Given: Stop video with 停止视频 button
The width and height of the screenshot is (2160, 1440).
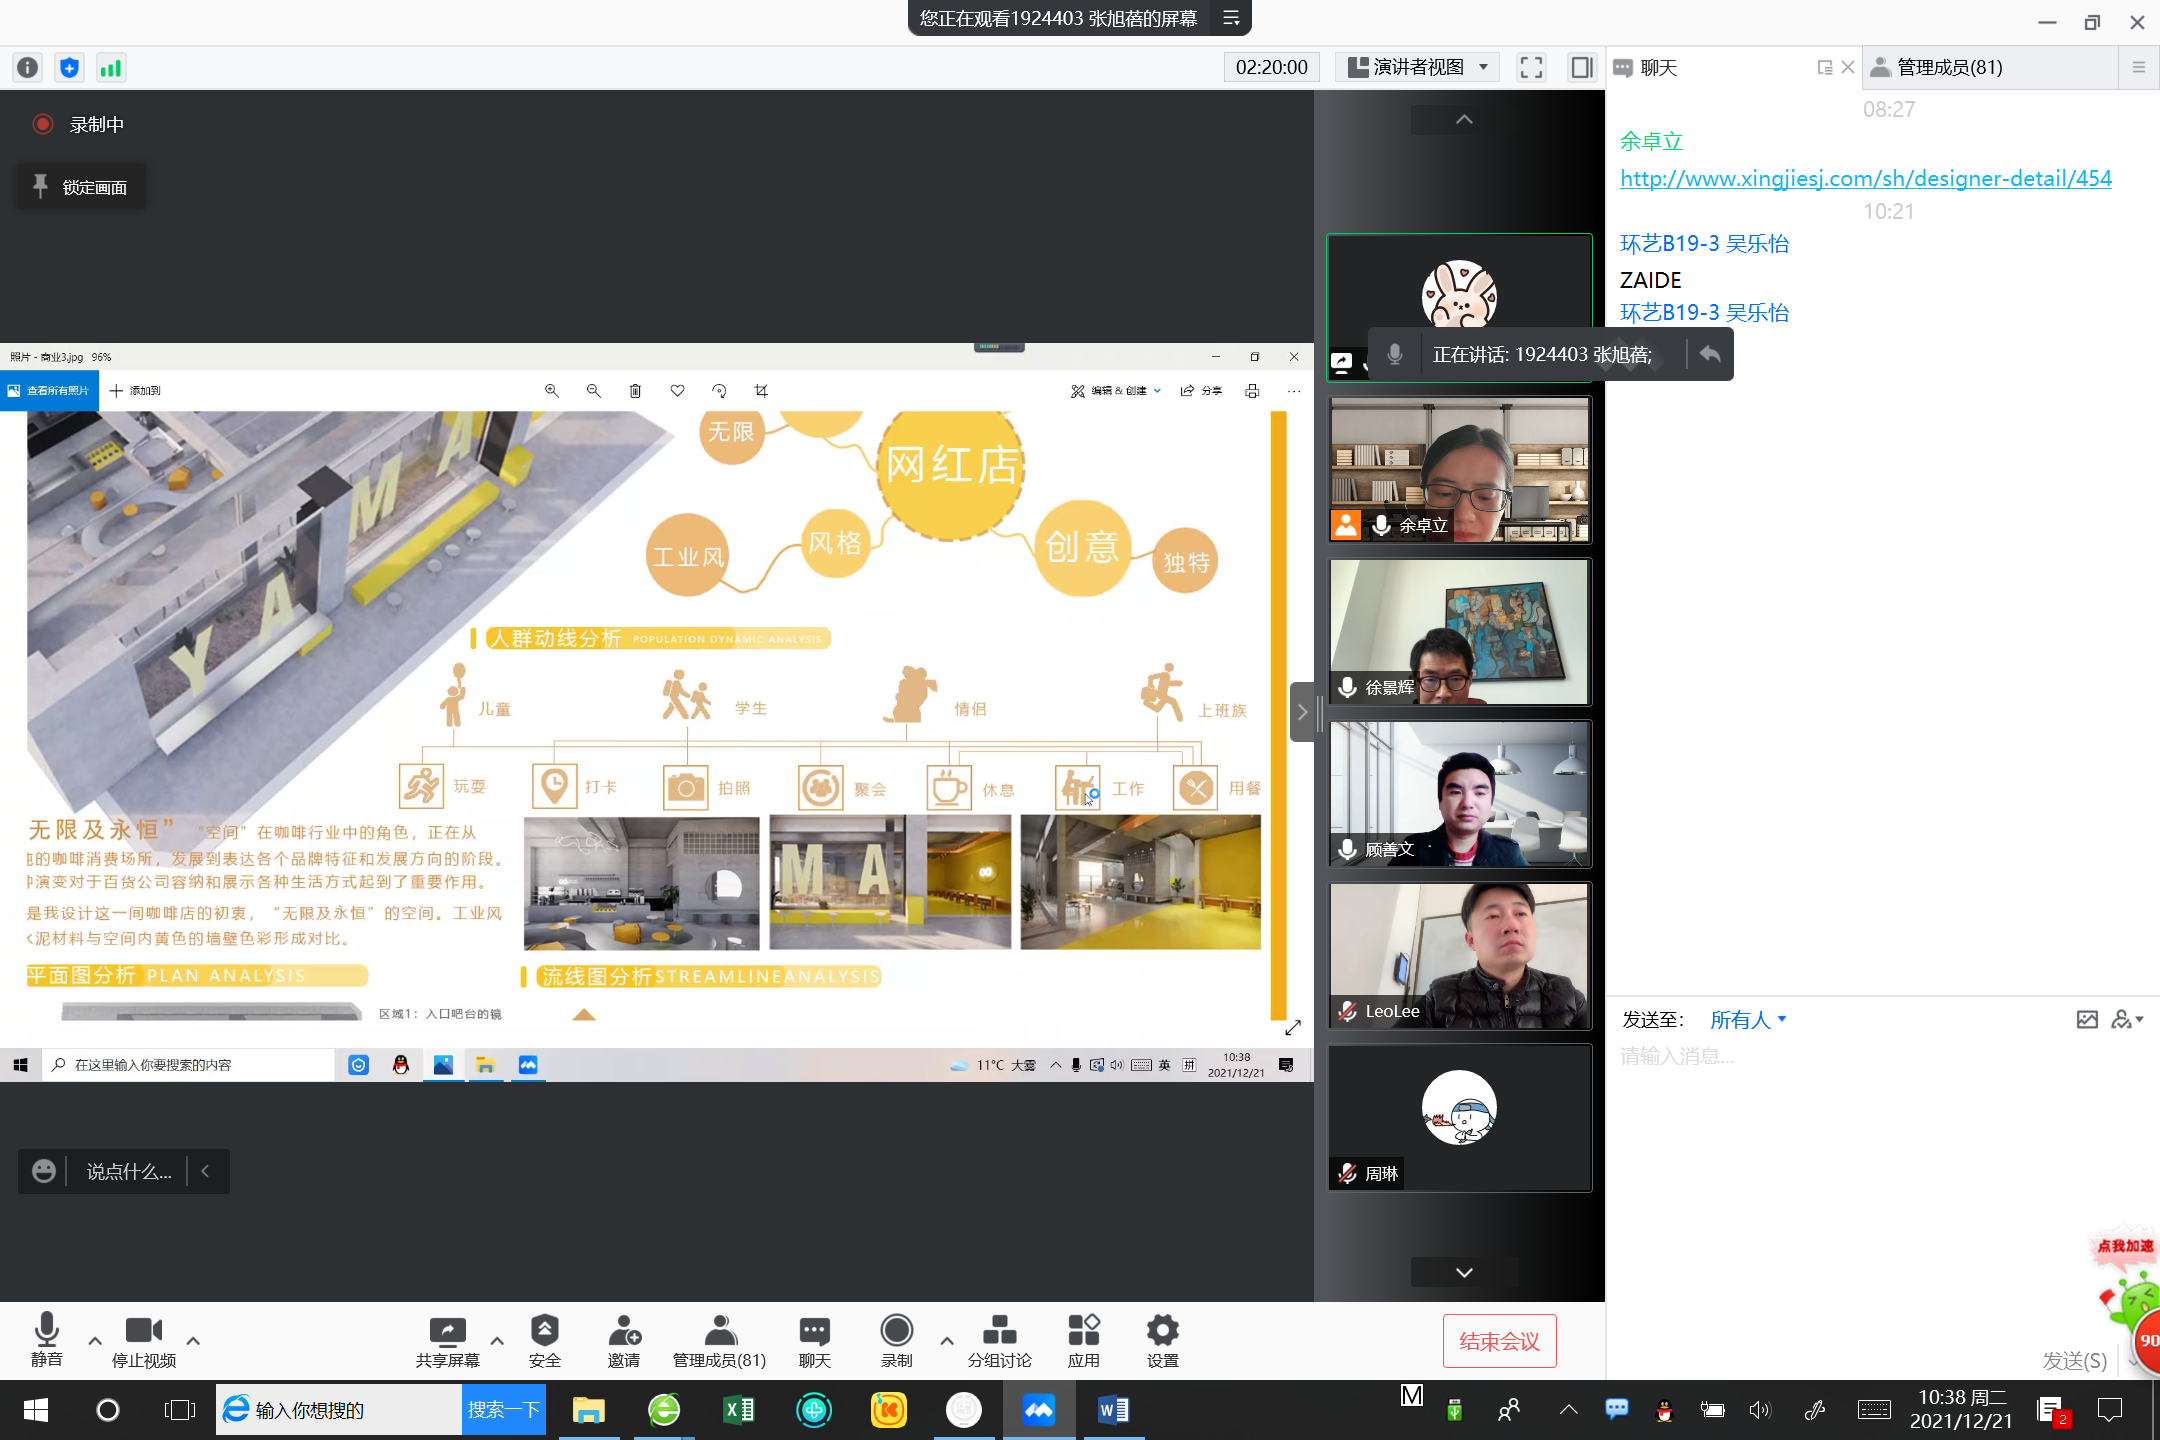Looking at the screenshot, I should point(143,1340).
